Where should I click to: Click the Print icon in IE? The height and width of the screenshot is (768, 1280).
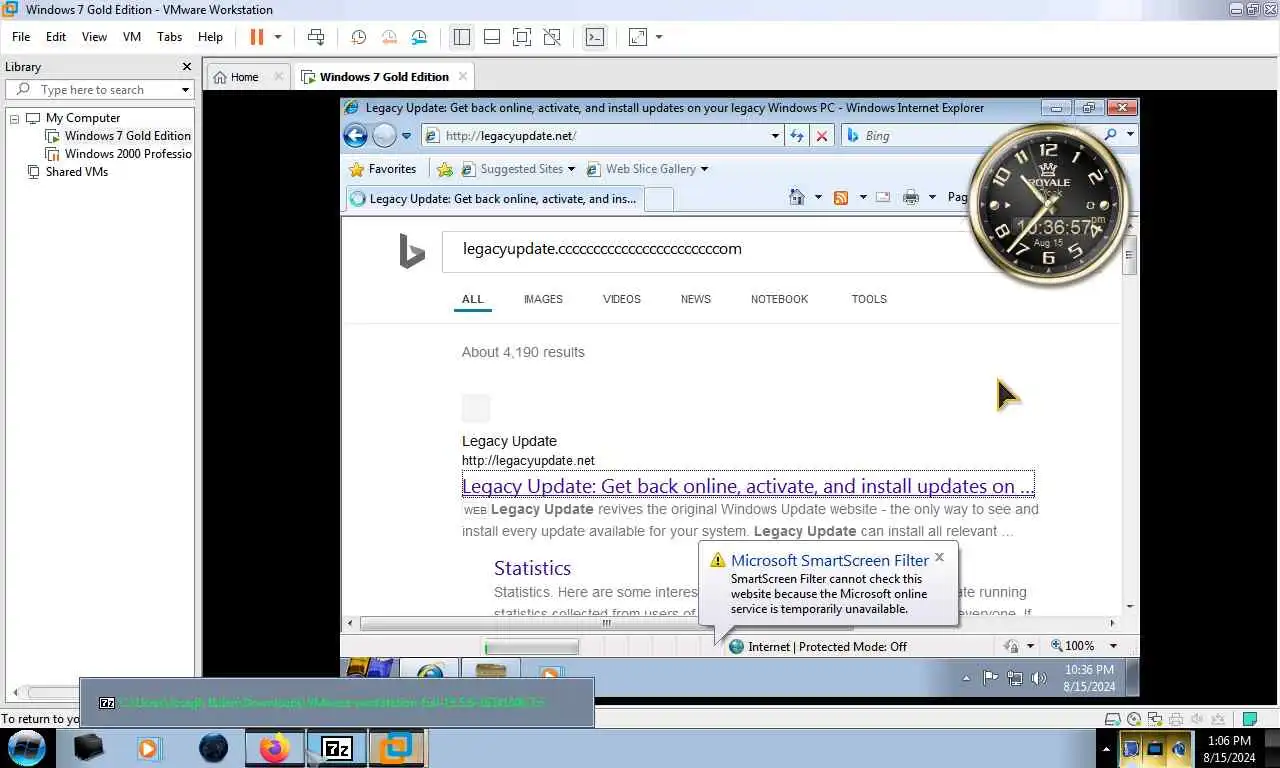coord(910,197)
